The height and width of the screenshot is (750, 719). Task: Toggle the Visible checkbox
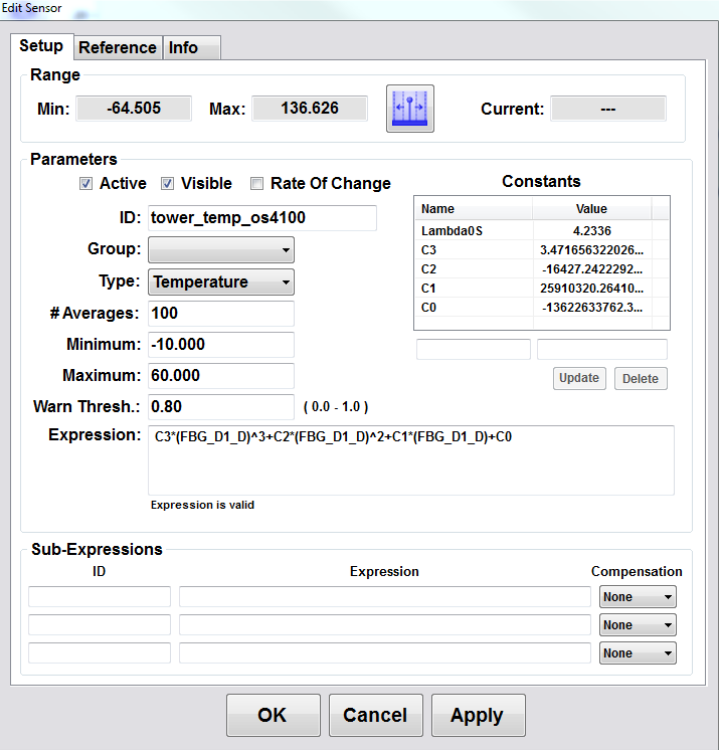[x=167, y=184]
